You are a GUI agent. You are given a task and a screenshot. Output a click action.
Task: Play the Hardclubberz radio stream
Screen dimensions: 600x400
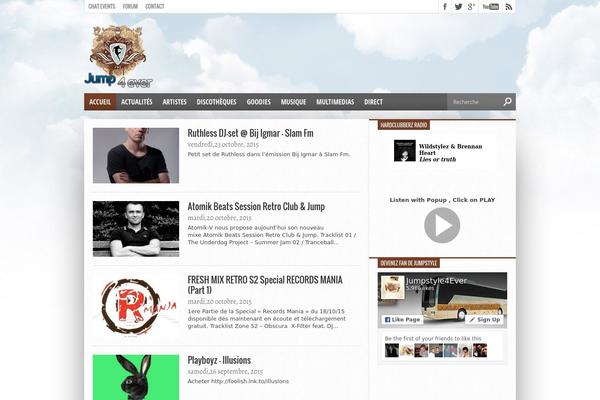(442, 225)
